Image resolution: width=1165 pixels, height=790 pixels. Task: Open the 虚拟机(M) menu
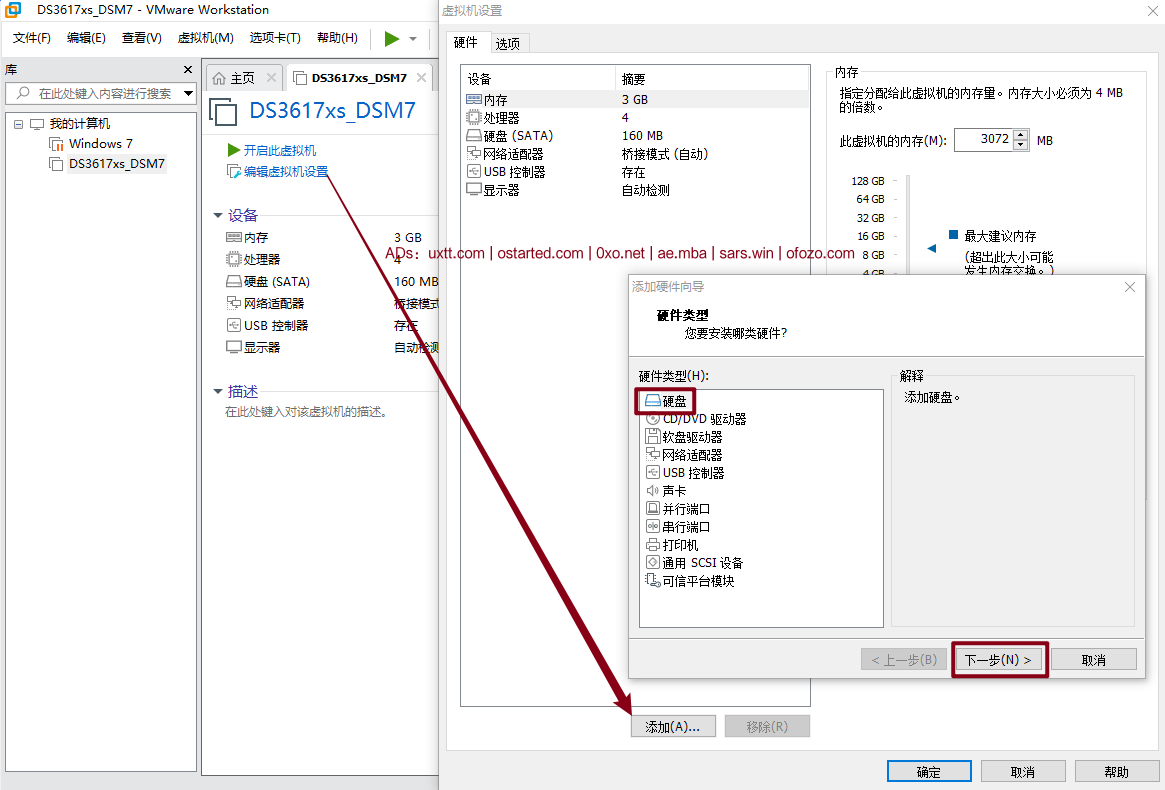point(206,38)
